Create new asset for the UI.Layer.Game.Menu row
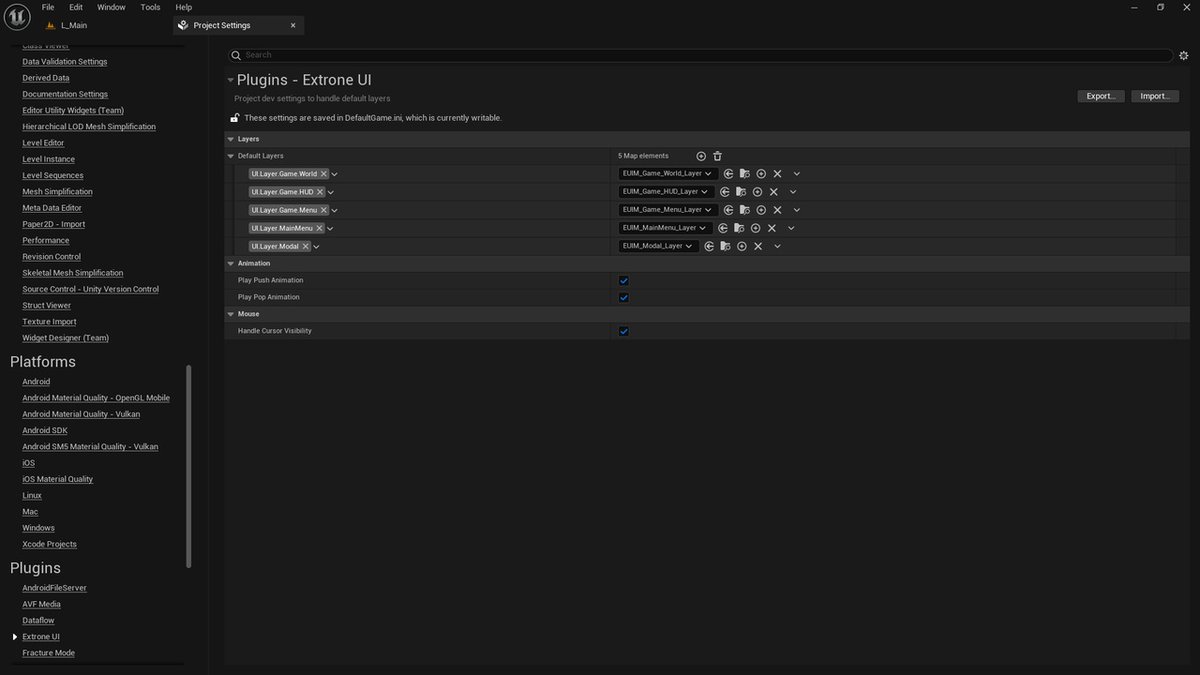The width and height of the screenshot is (1200, 675). click(x=761, y=210)
